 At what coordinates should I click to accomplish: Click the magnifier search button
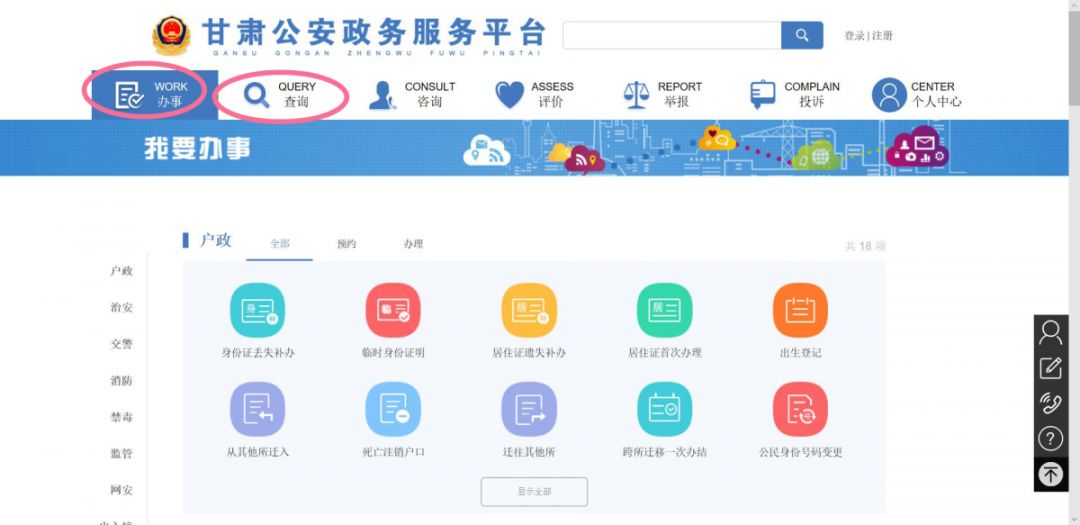[x=802, y=35]
